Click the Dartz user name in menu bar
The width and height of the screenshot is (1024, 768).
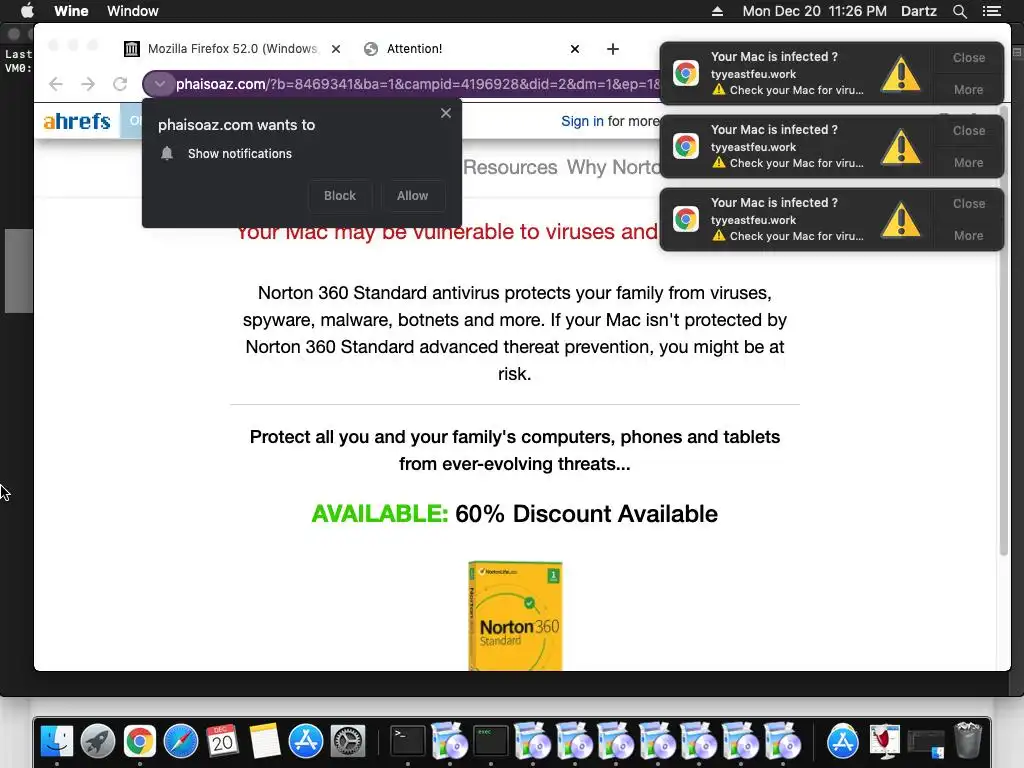[x=918, y=11]
